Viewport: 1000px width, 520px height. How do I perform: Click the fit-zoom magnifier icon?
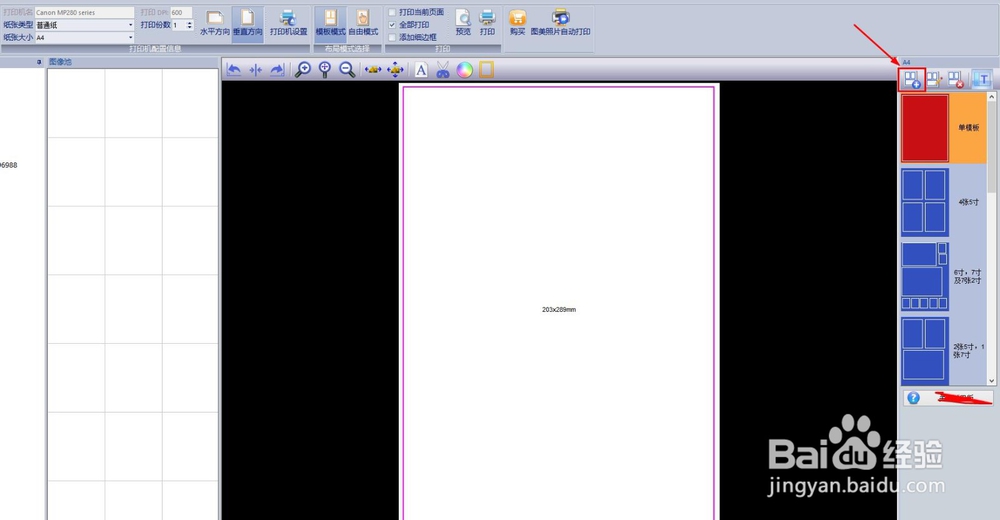(x=325, y=70)
